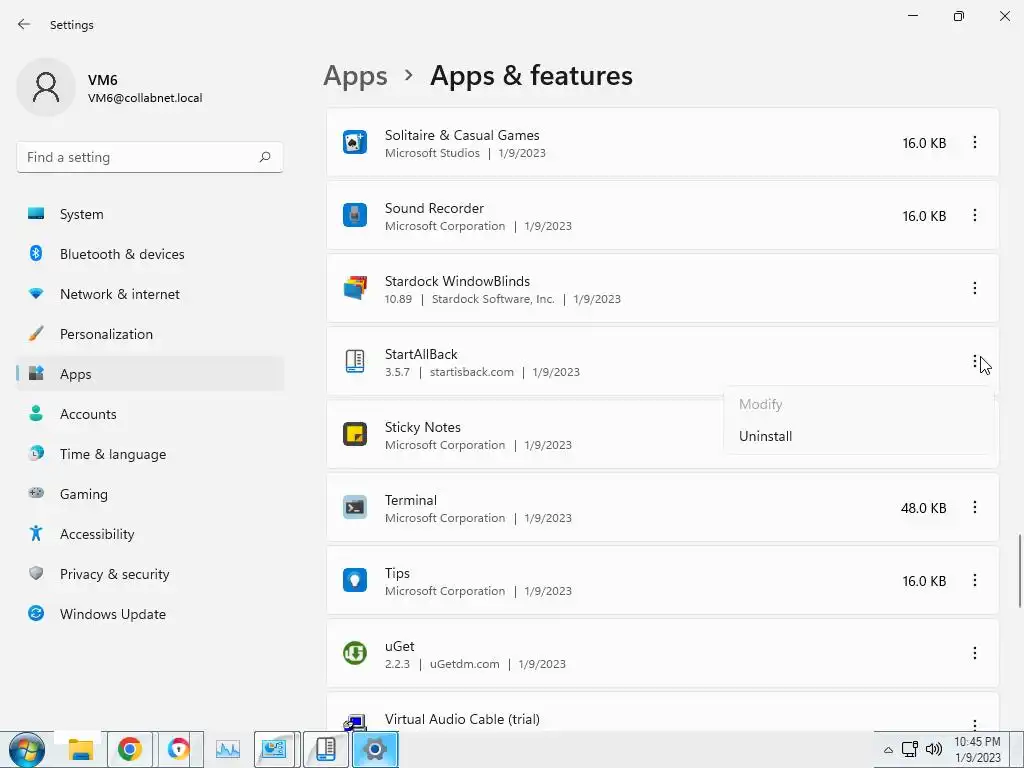Click the Stardock WindowBlinds app icon
Viewport: 1024px width, 768px height.
point(355,289)
